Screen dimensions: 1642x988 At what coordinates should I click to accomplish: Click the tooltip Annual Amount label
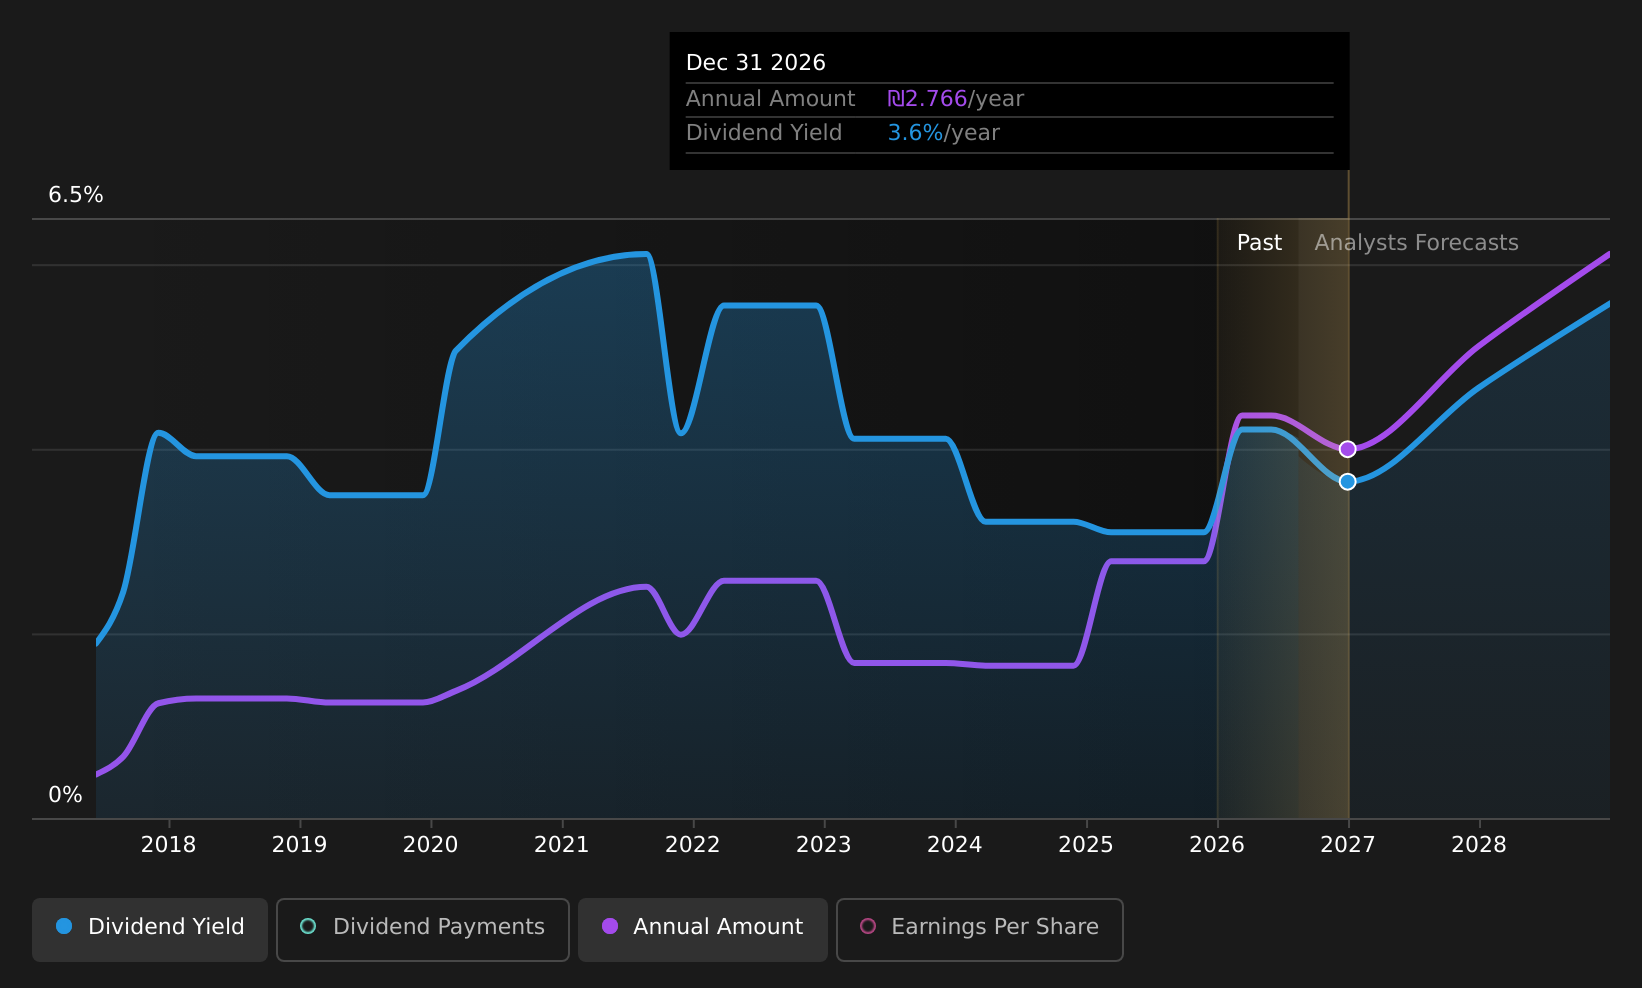pyautogui.click(x=770, y=99)
